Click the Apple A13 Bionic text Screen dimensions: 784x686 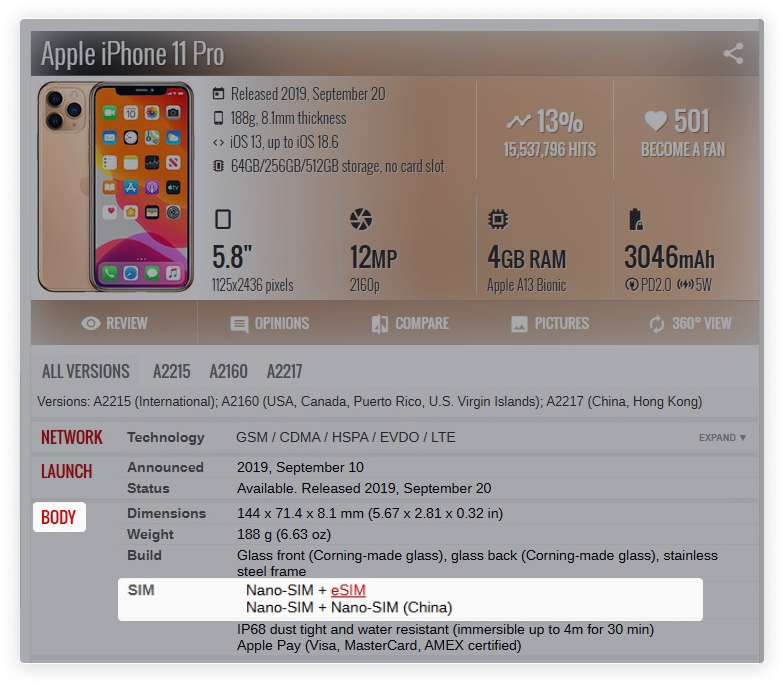526,285
